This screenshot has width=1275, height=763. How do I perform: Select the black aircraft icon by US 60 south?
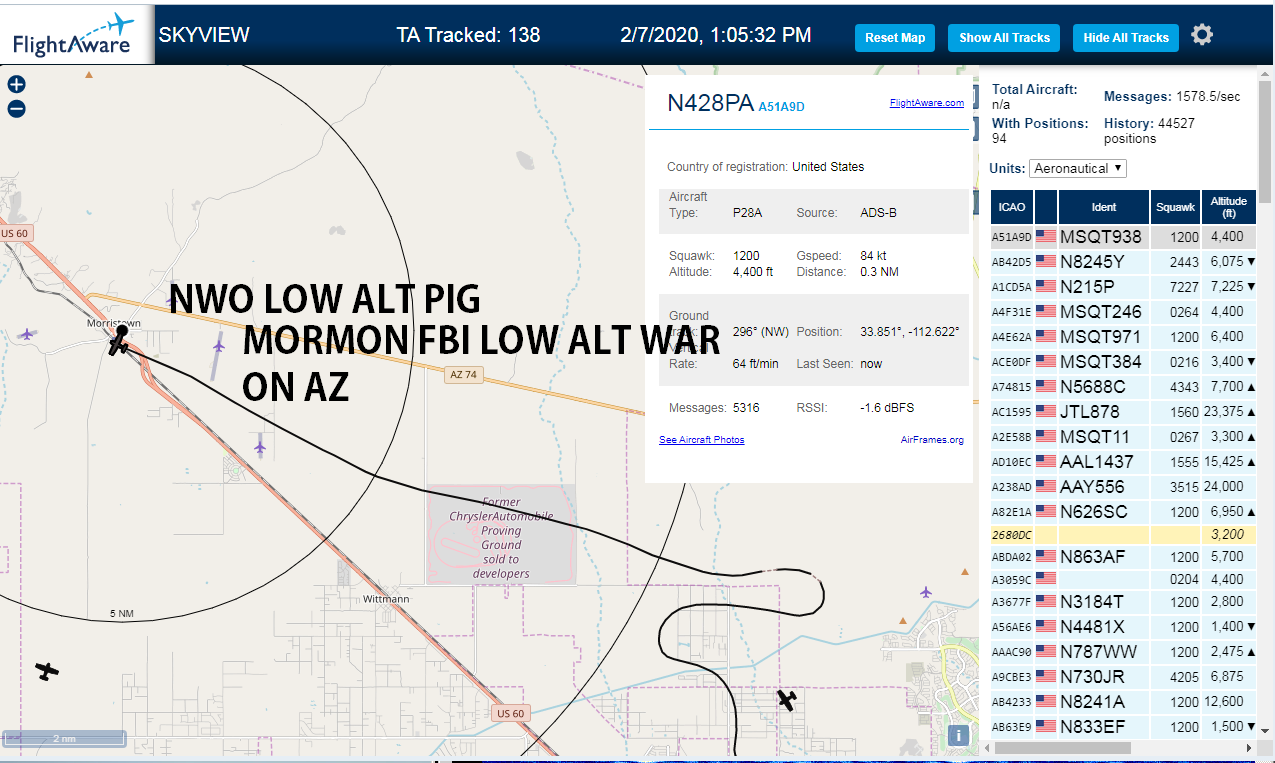[x=787, y=700]
